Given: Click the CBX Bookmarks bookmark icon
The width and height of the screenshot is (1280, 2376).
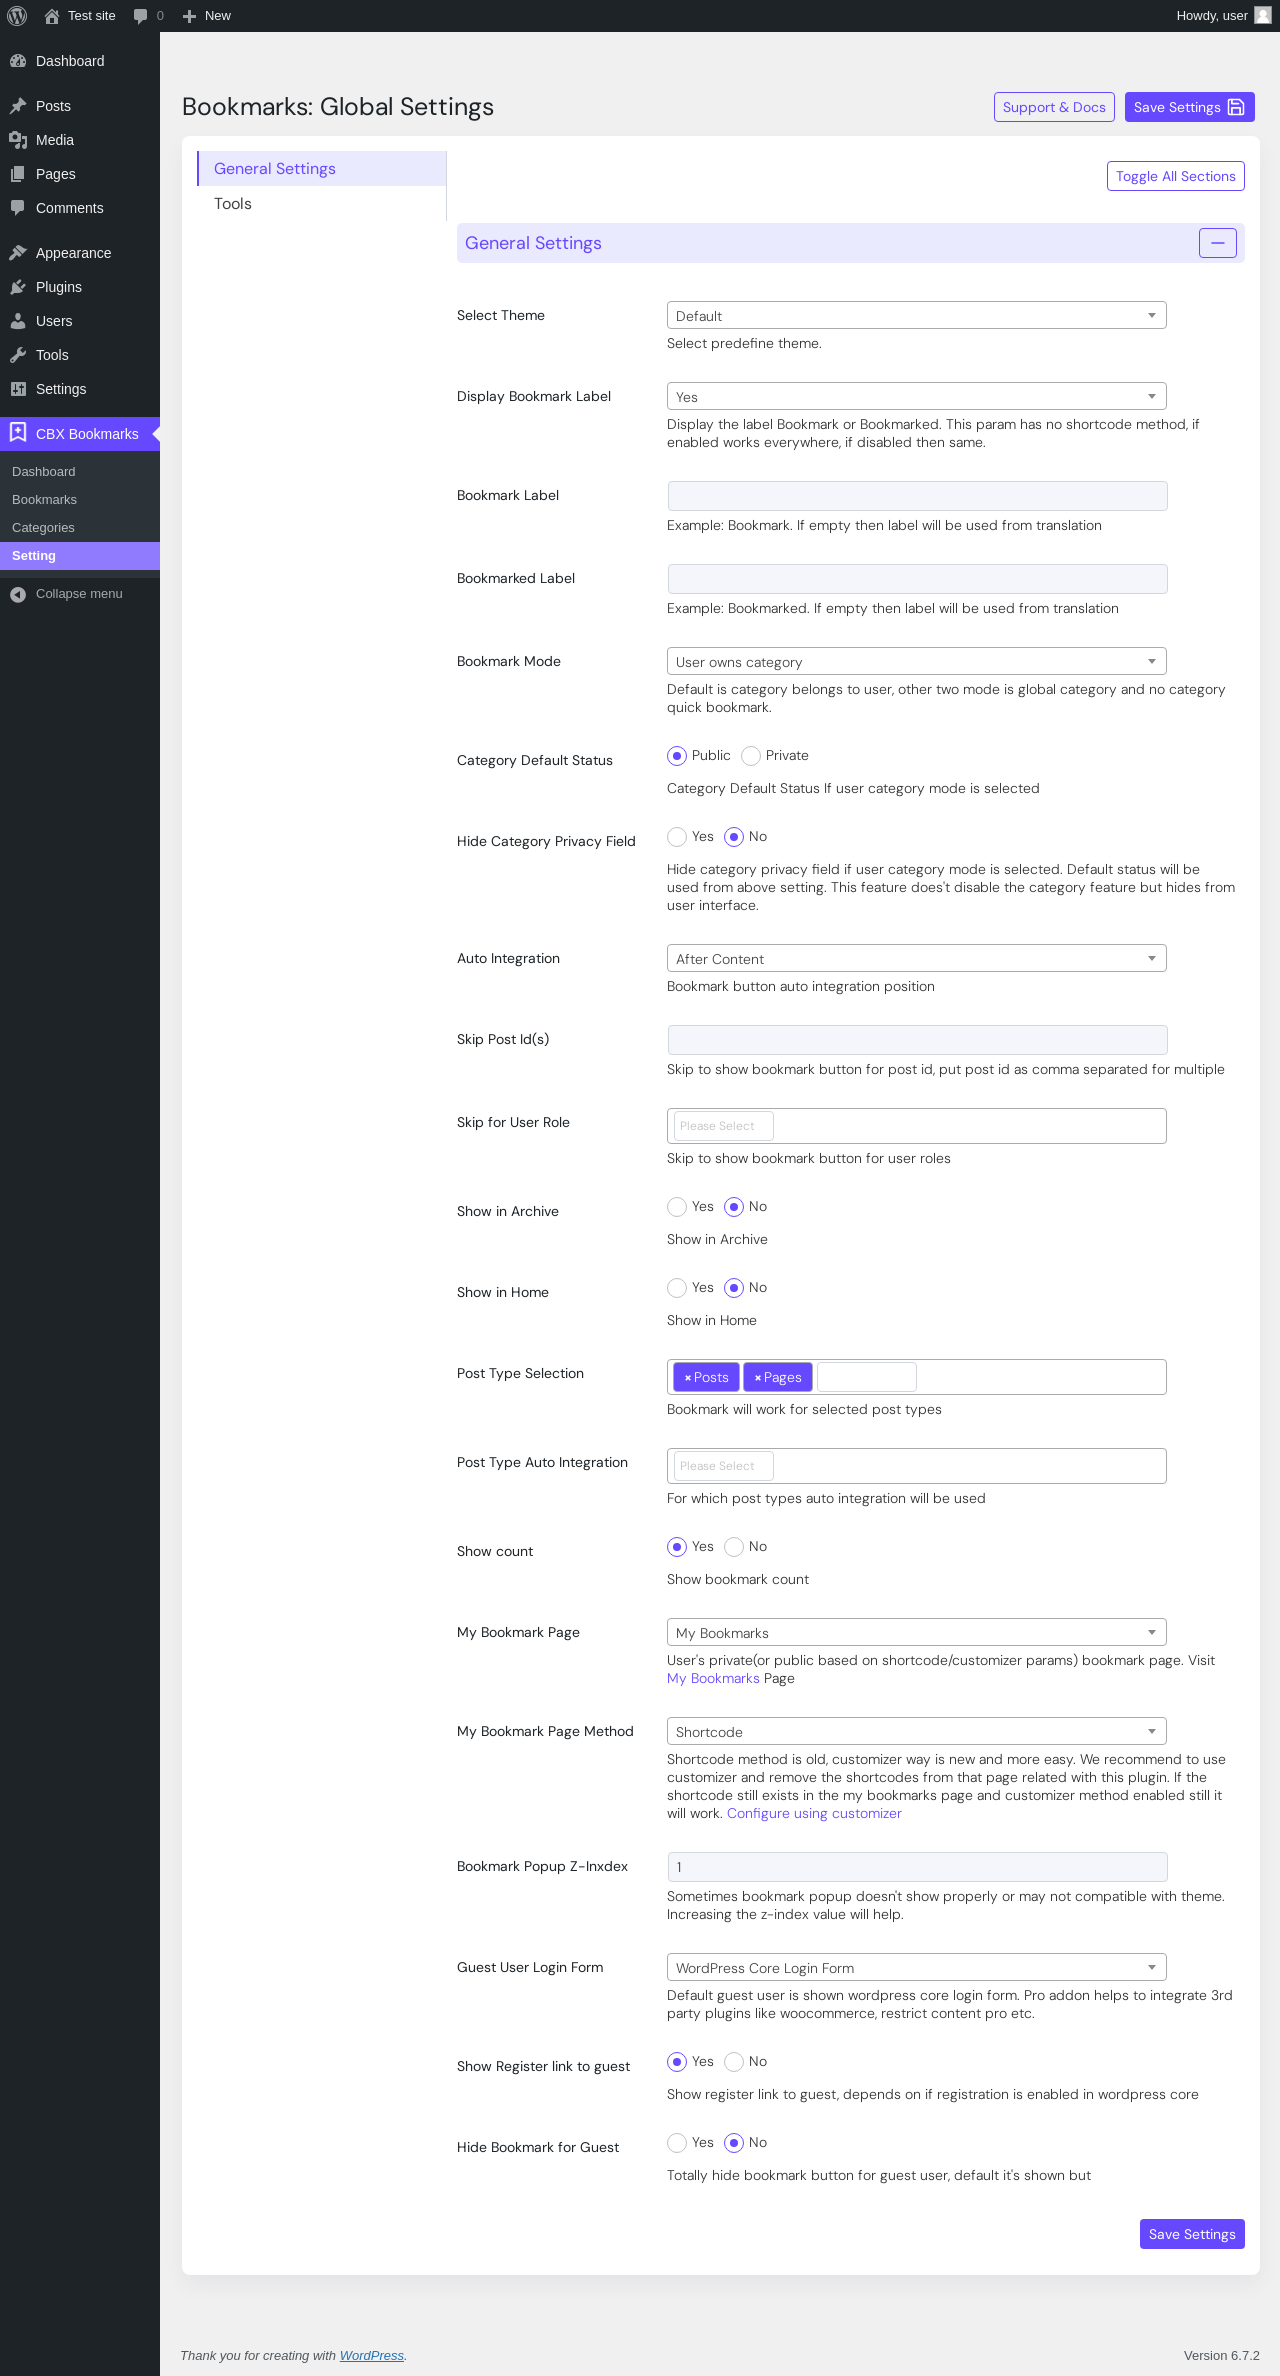Looking at the screenshot, I should click(x=18, y=432).
